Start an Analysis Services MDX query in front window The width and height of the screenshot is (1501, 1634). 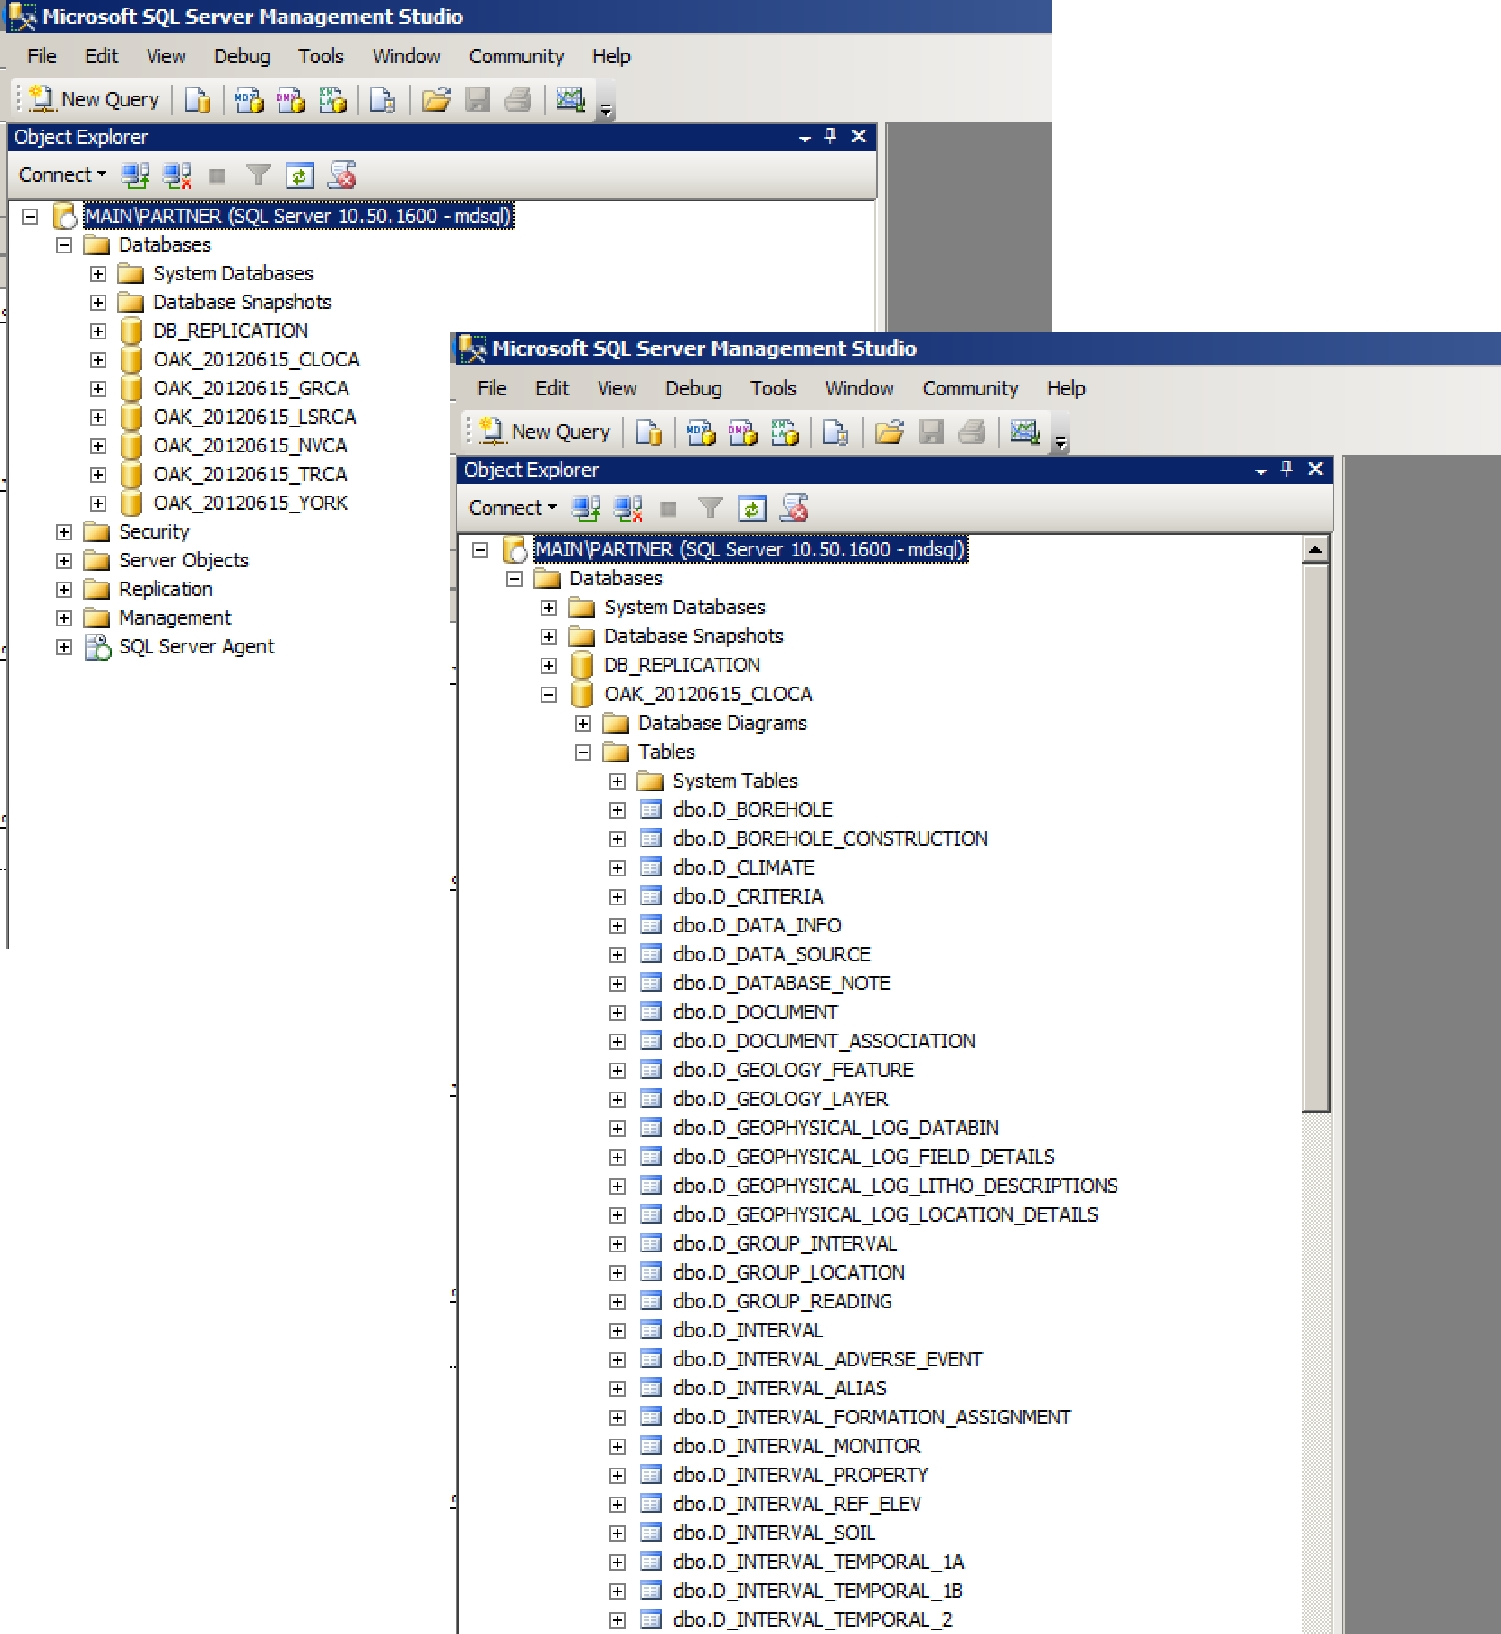[x=701, y=431]
